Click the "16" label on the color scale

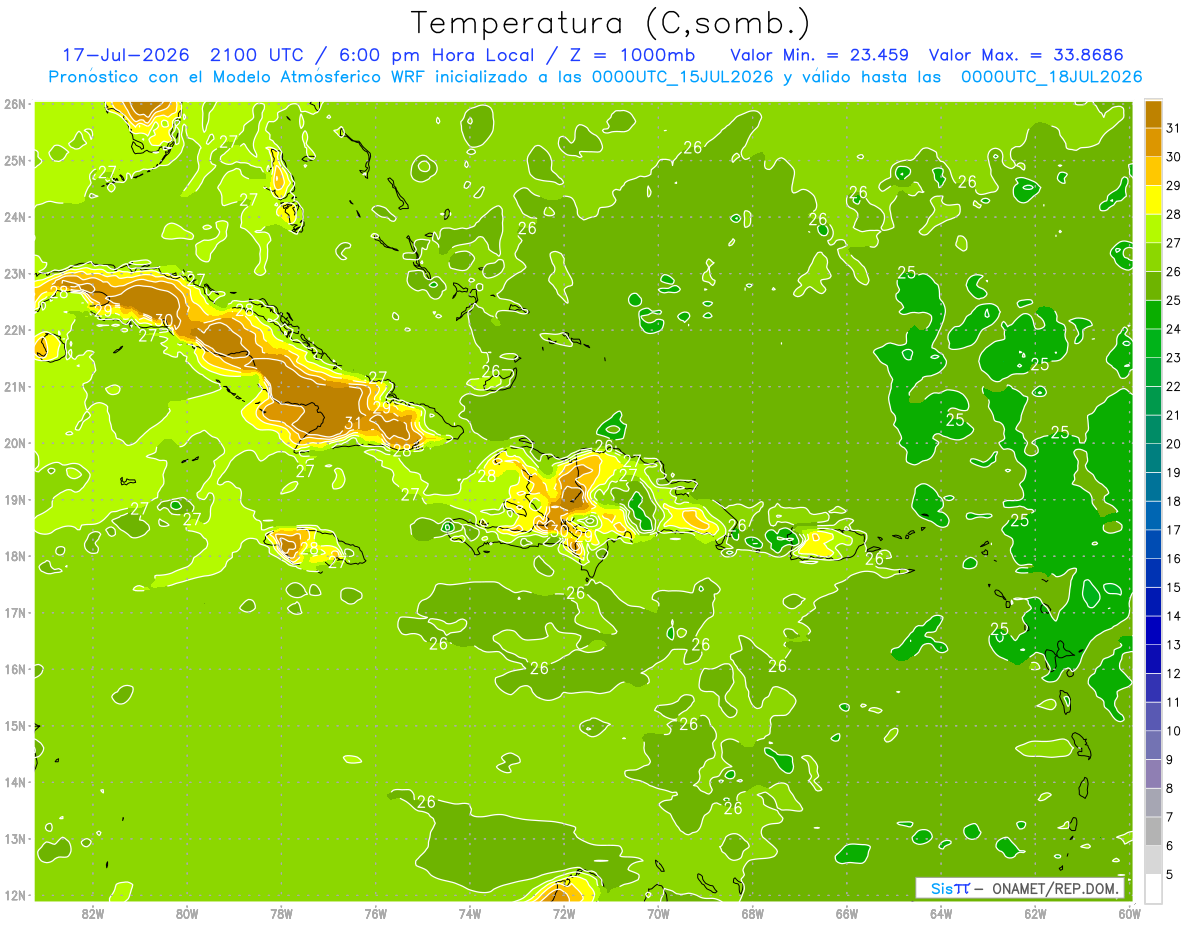[x=1174, y=559]
